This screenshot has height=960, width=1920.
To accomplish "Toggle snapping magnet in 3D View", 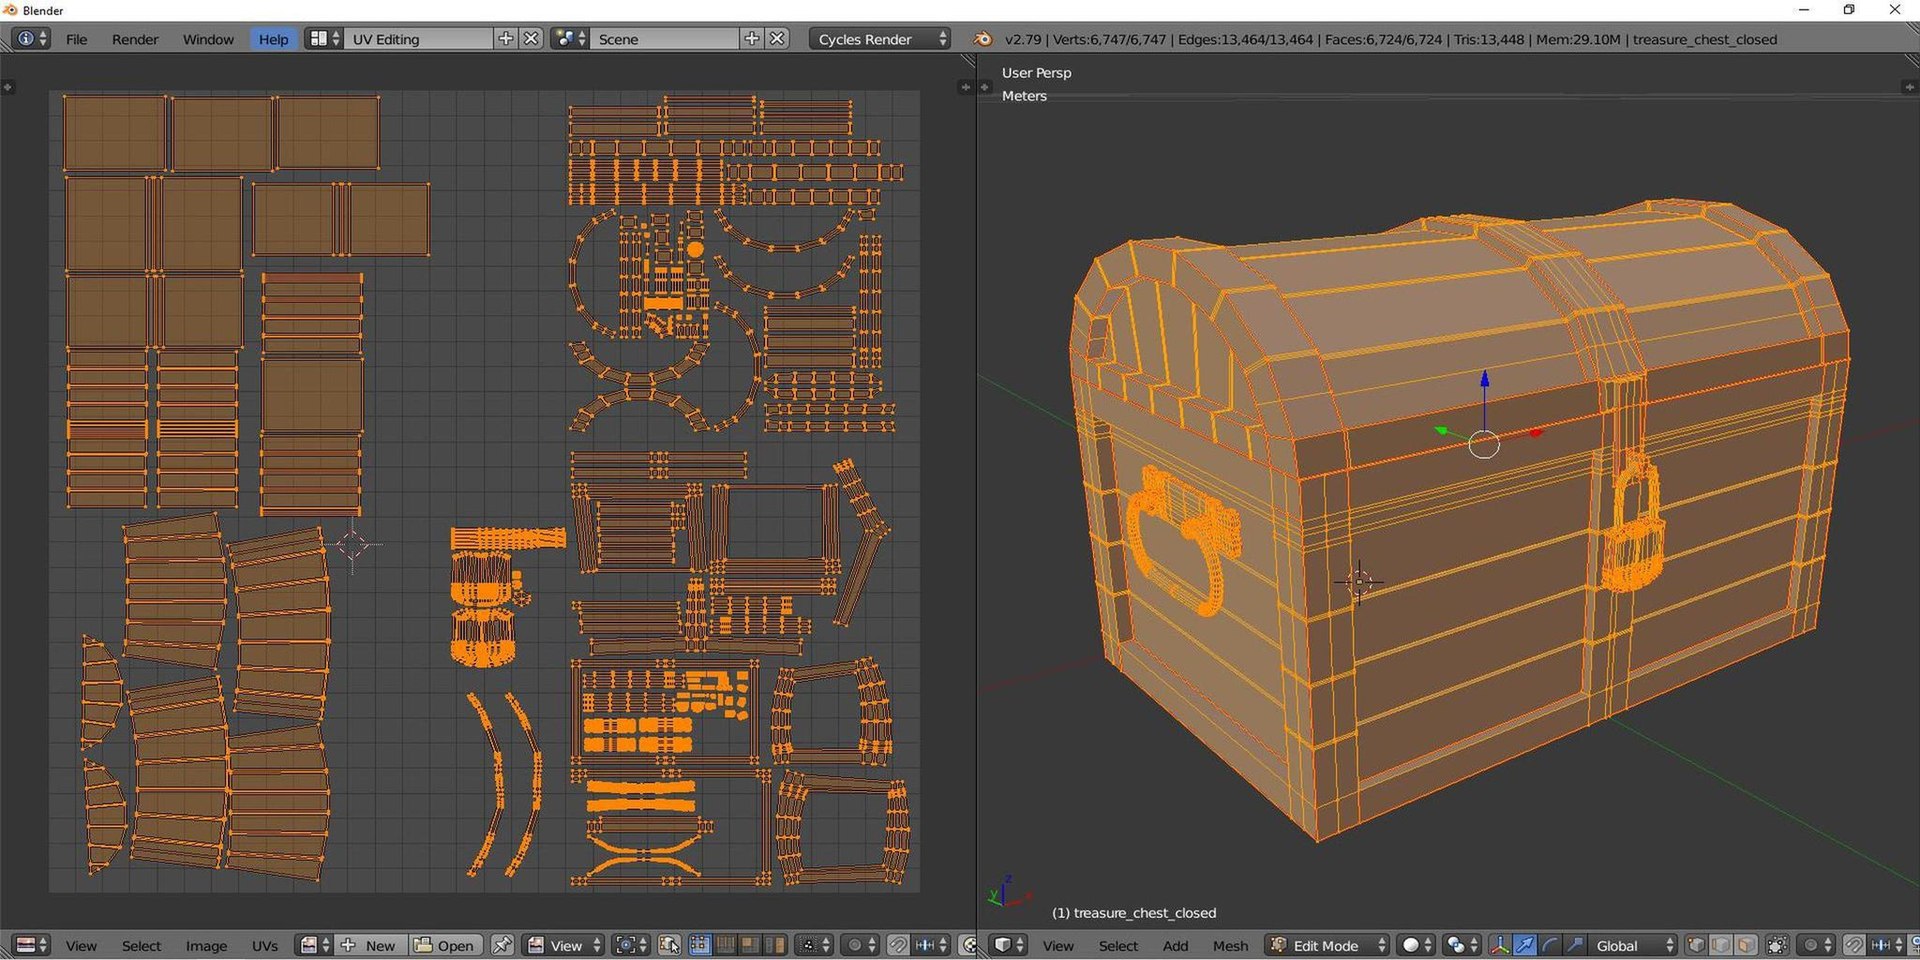I will 1854,945.
